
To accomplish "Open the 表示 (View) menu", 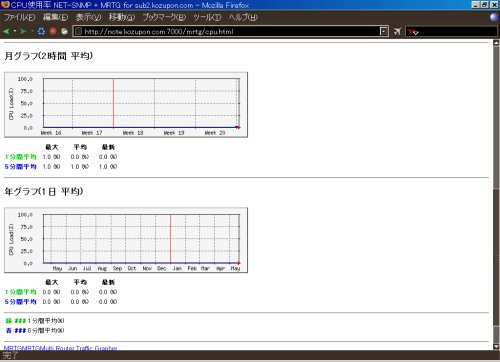I will point(88,17).
